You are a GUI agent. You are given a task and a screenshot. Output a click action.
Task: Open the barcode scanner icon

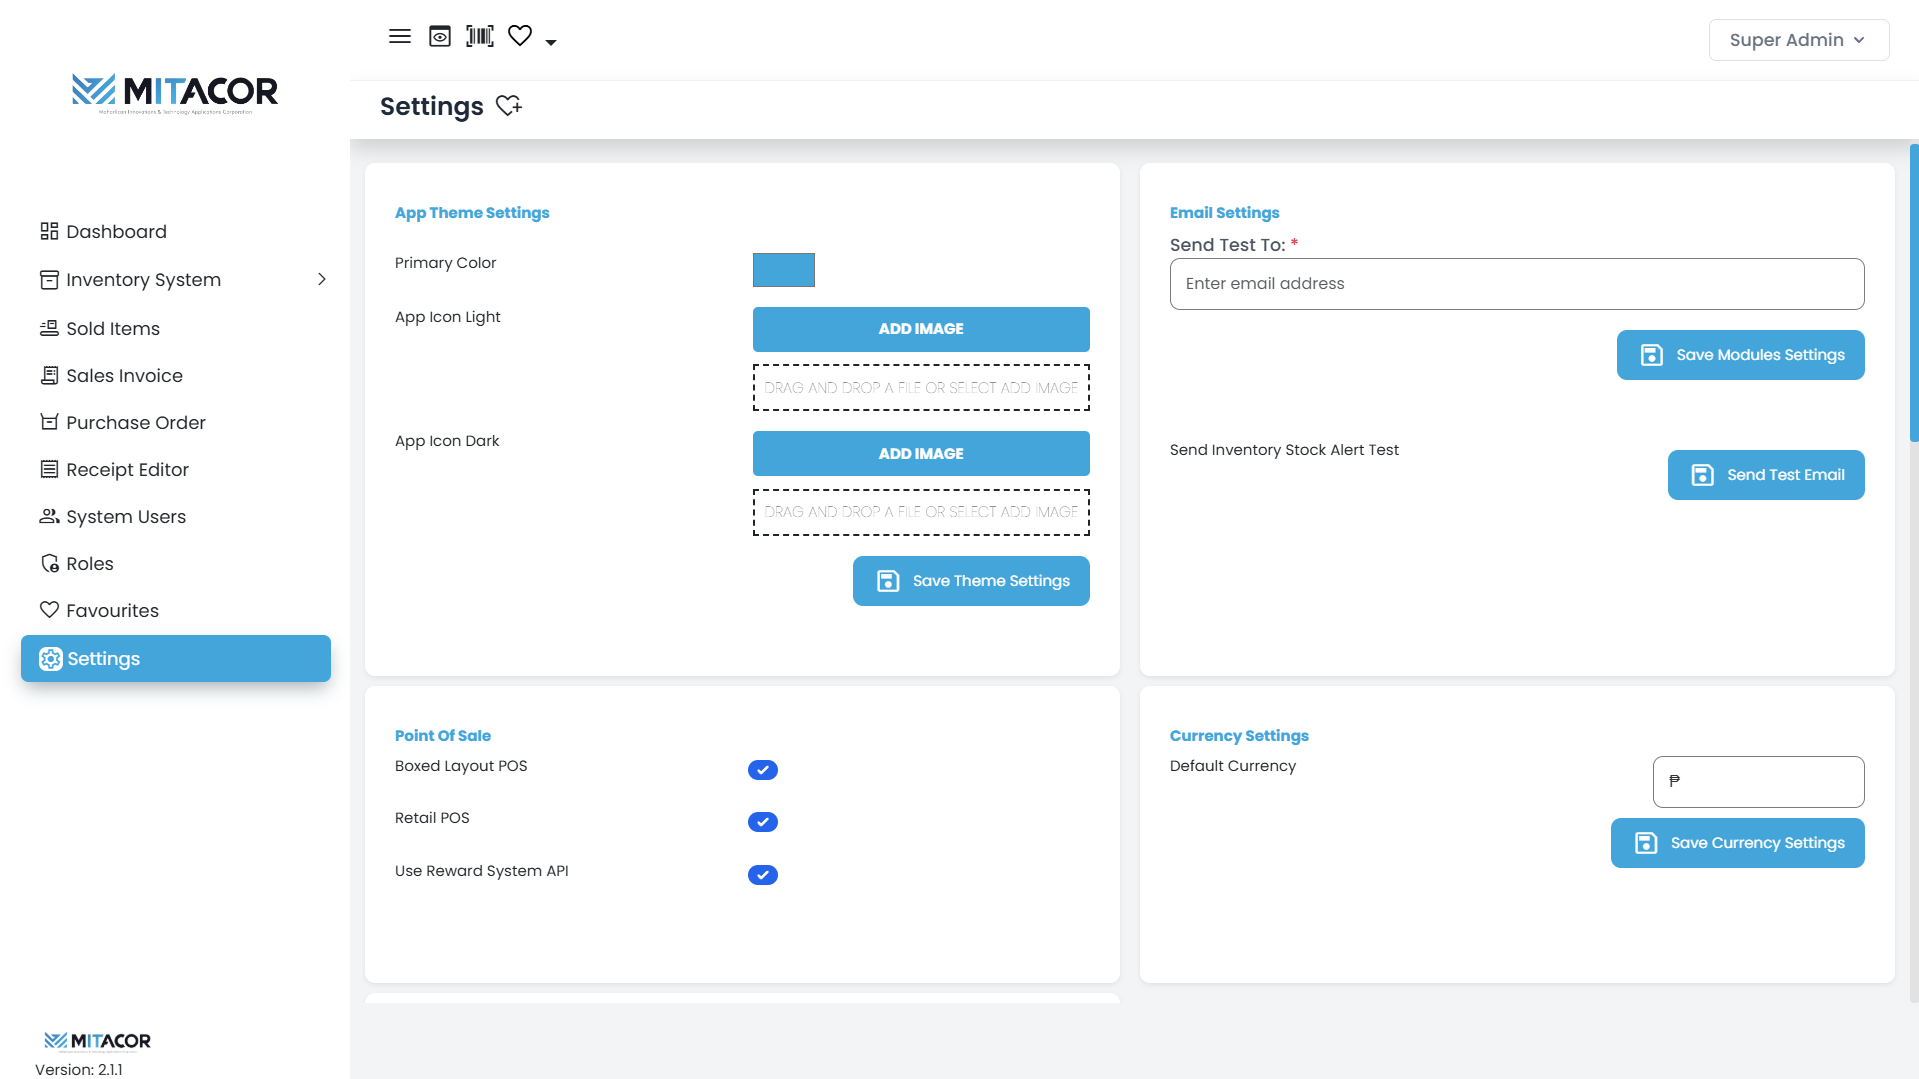click(x=480, y=37)
